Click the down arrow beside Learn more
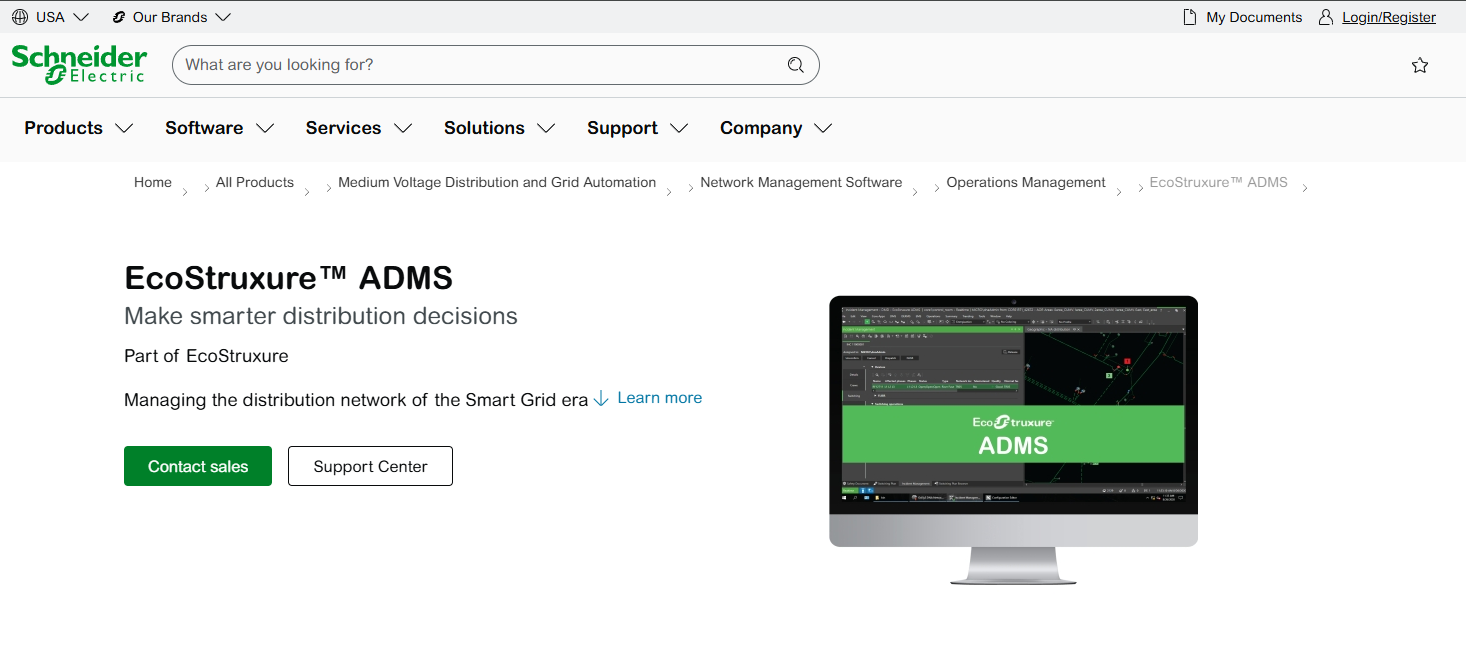 (x=601, y=398)
